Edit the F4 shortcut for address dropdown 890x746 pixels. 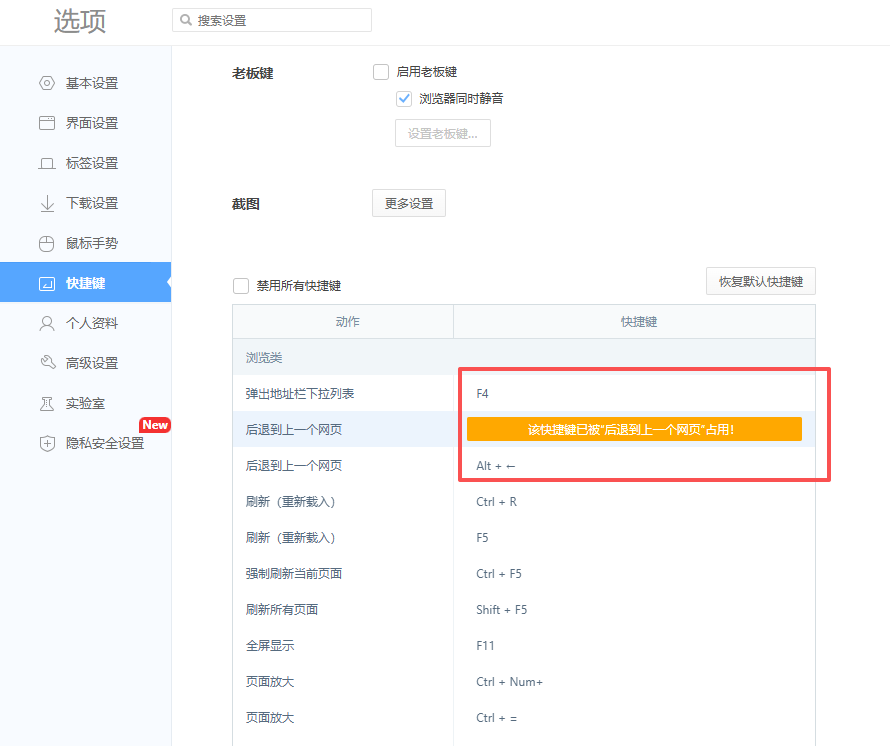634,394
